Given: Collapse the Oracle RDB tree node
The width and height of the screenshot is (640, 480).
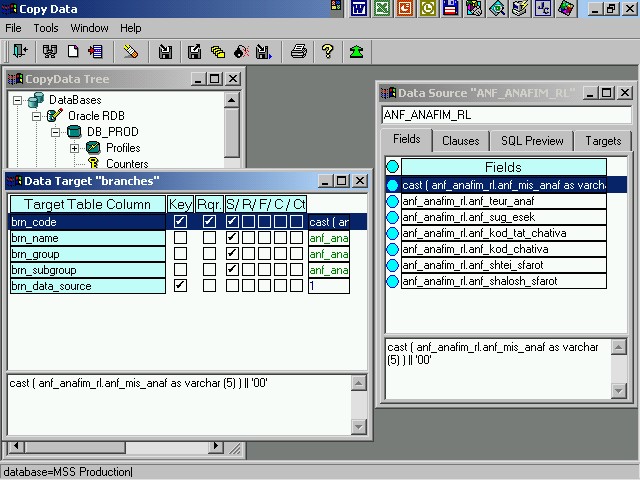Looking at the screenshot, I should click(37, 116).
